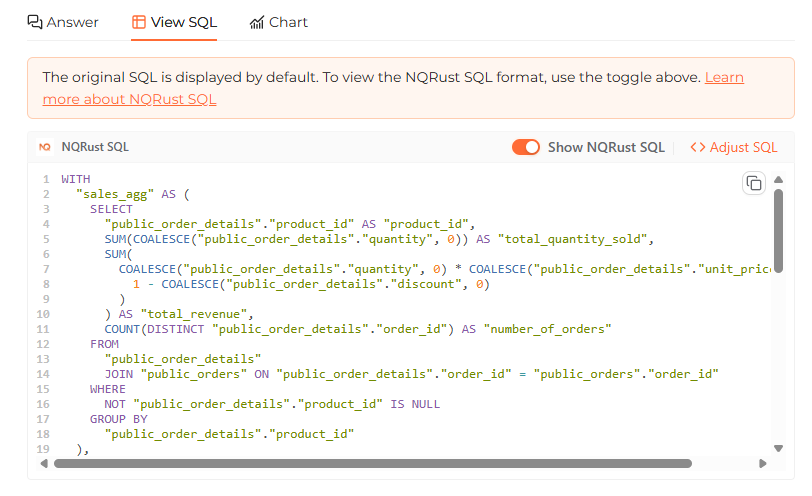Open the Chart tab
Viewport: 812px width, 496px height.
coord(279,22)
